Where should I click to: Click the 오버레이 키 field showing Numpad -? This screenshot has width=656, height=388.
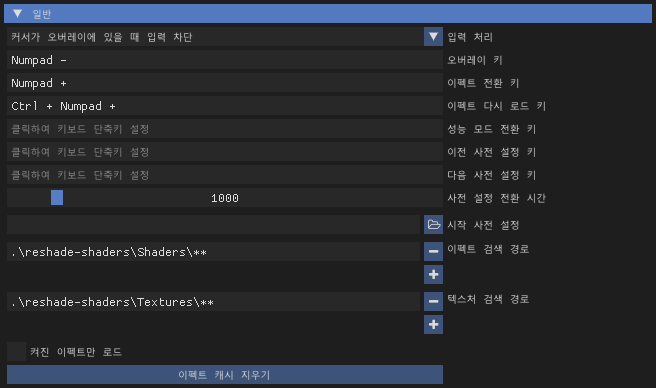click(225, 60)
